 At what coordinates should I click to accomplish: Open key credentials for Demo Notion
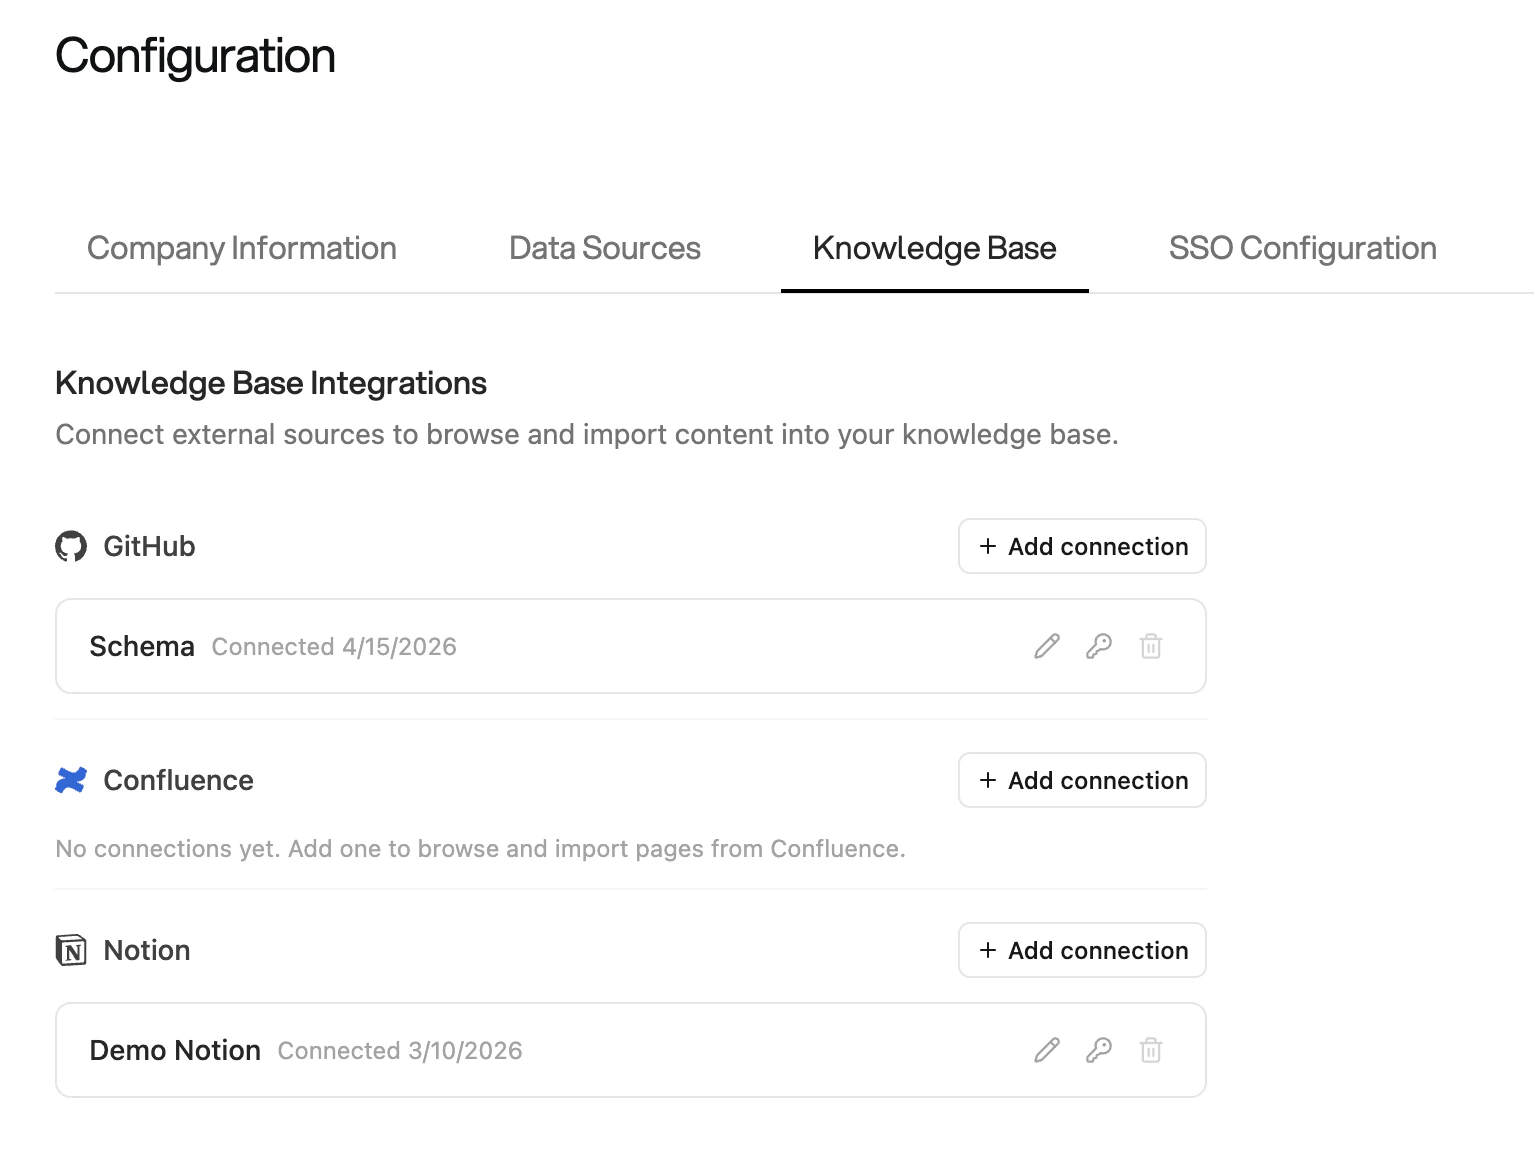point(1099,1050)
